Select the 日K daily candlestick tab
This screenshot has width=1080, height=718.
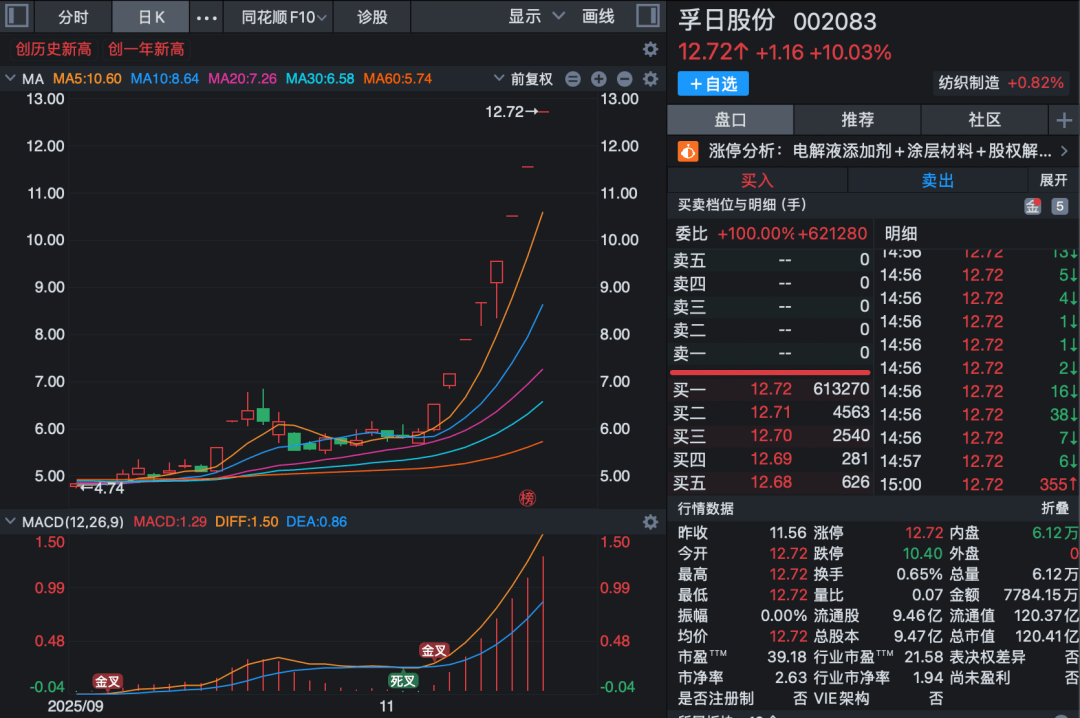tap(151, 17)
